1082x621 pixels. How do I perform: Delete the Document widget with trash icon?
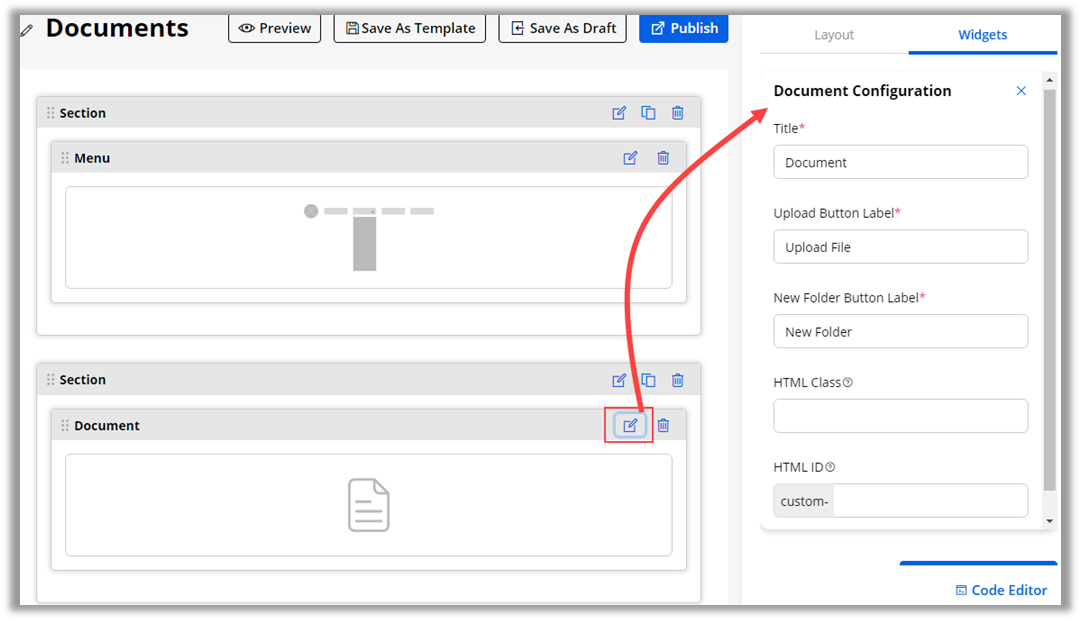(x=663, y=425)
